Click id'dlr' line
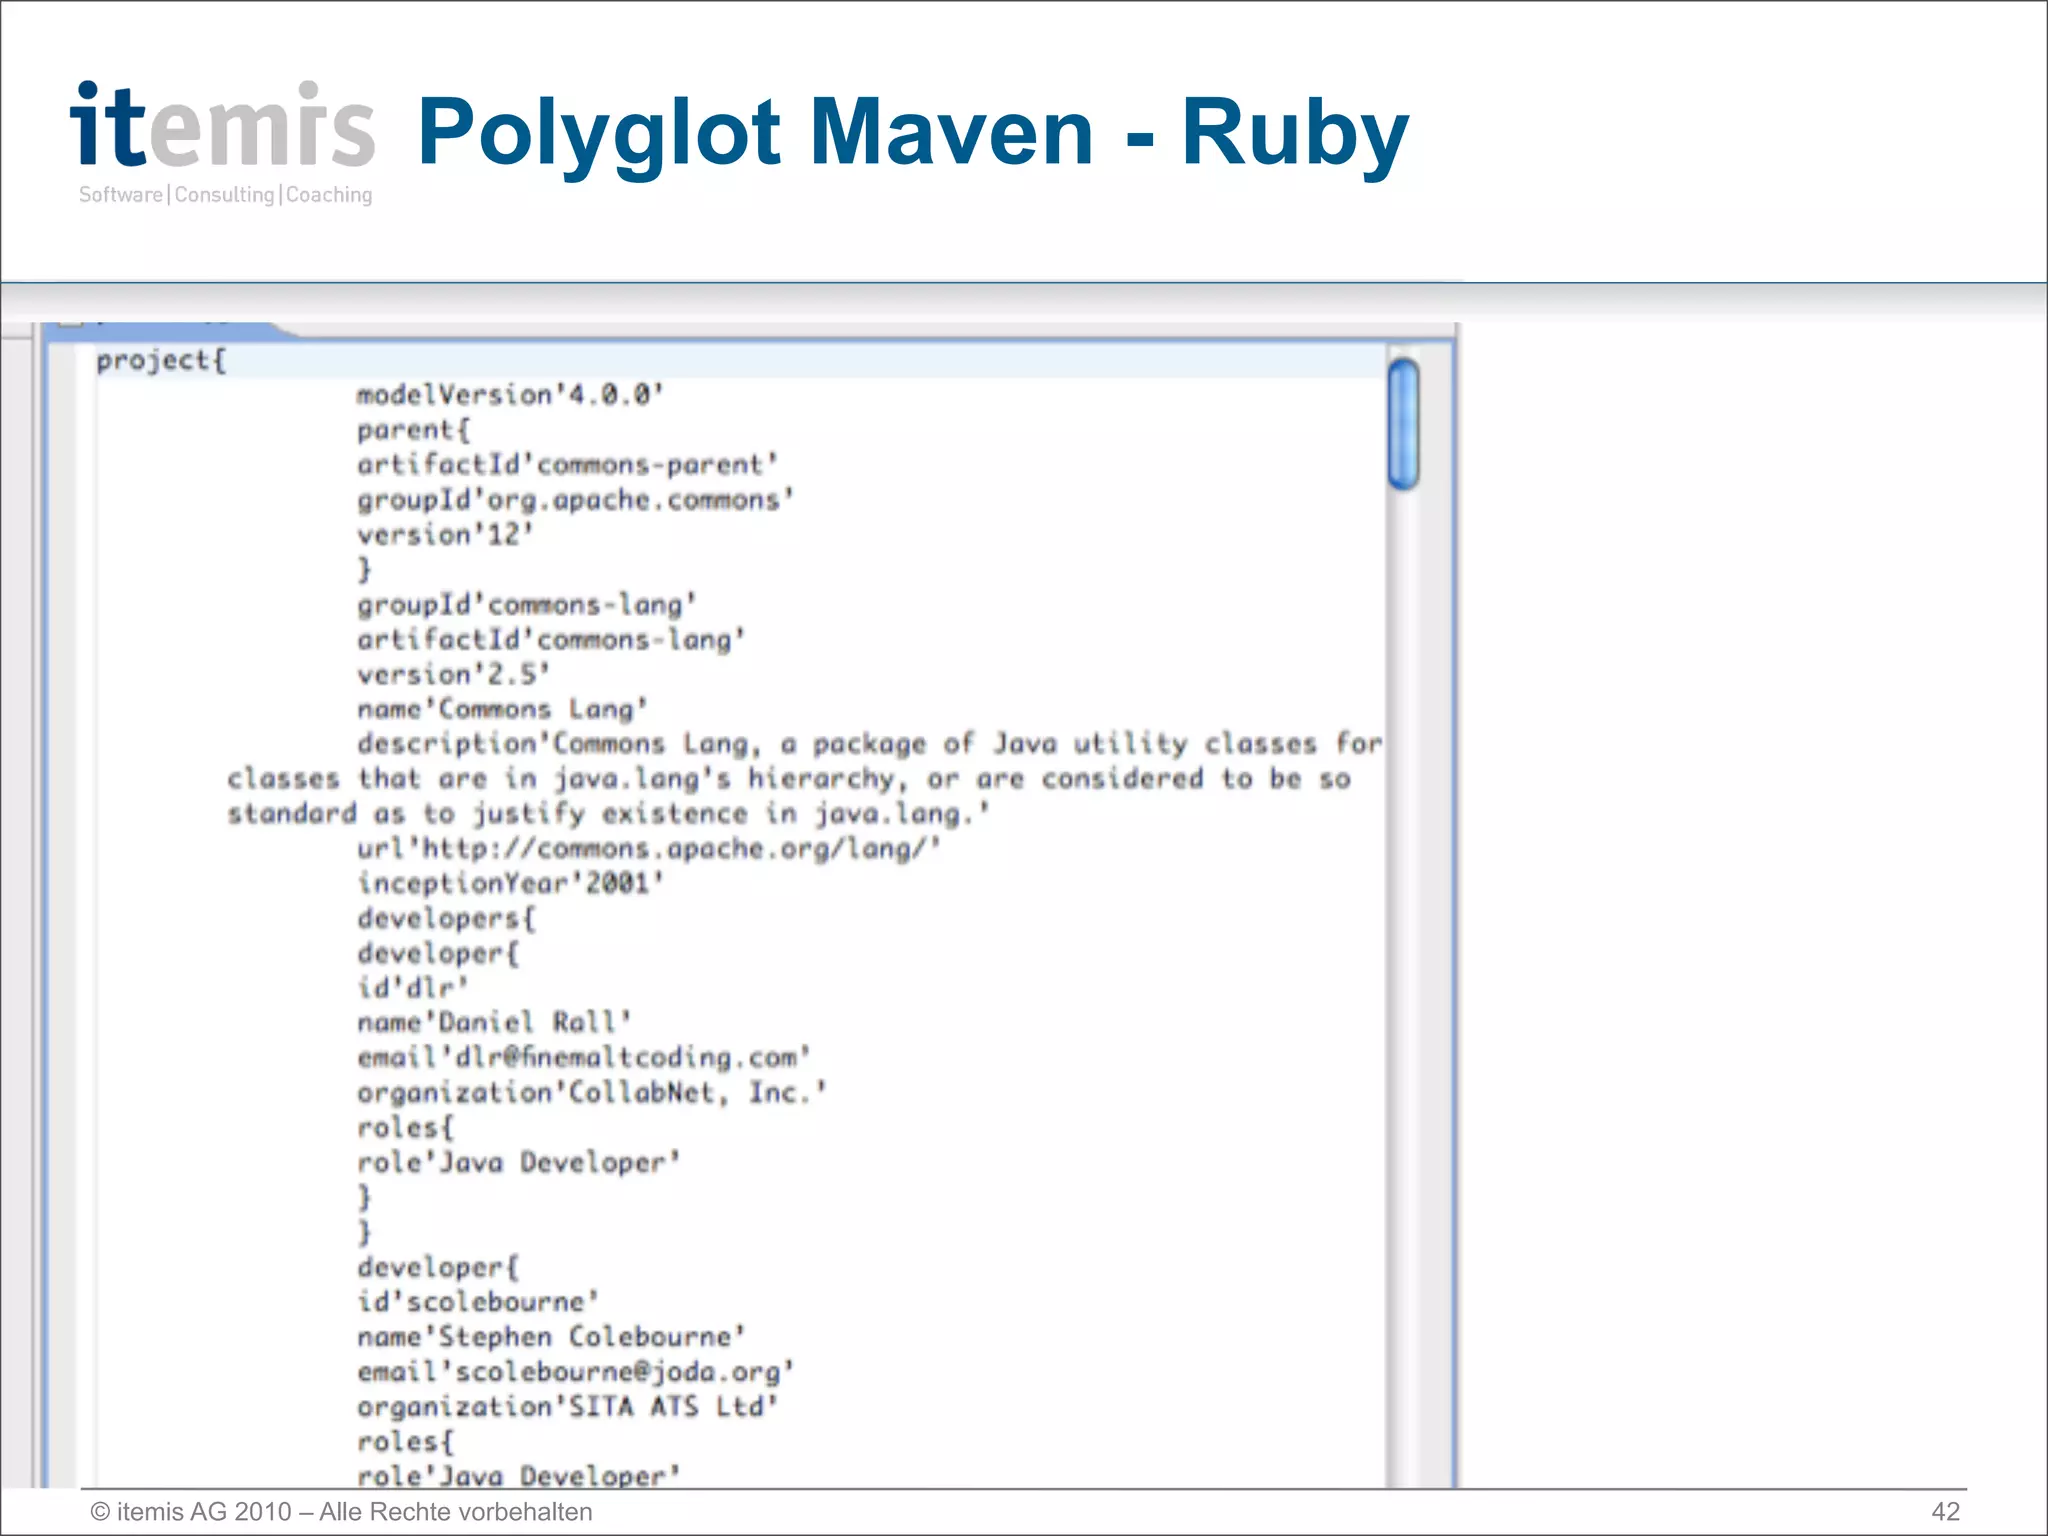 tap(412, 988)
